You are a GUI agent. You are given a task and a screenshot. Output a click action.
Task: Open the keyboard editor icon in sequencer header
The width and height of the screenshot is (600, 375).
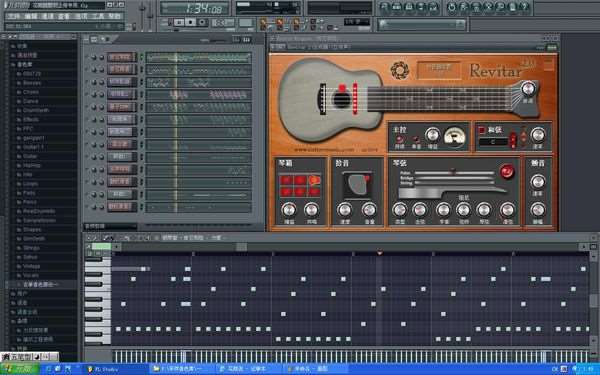point(236,39)
